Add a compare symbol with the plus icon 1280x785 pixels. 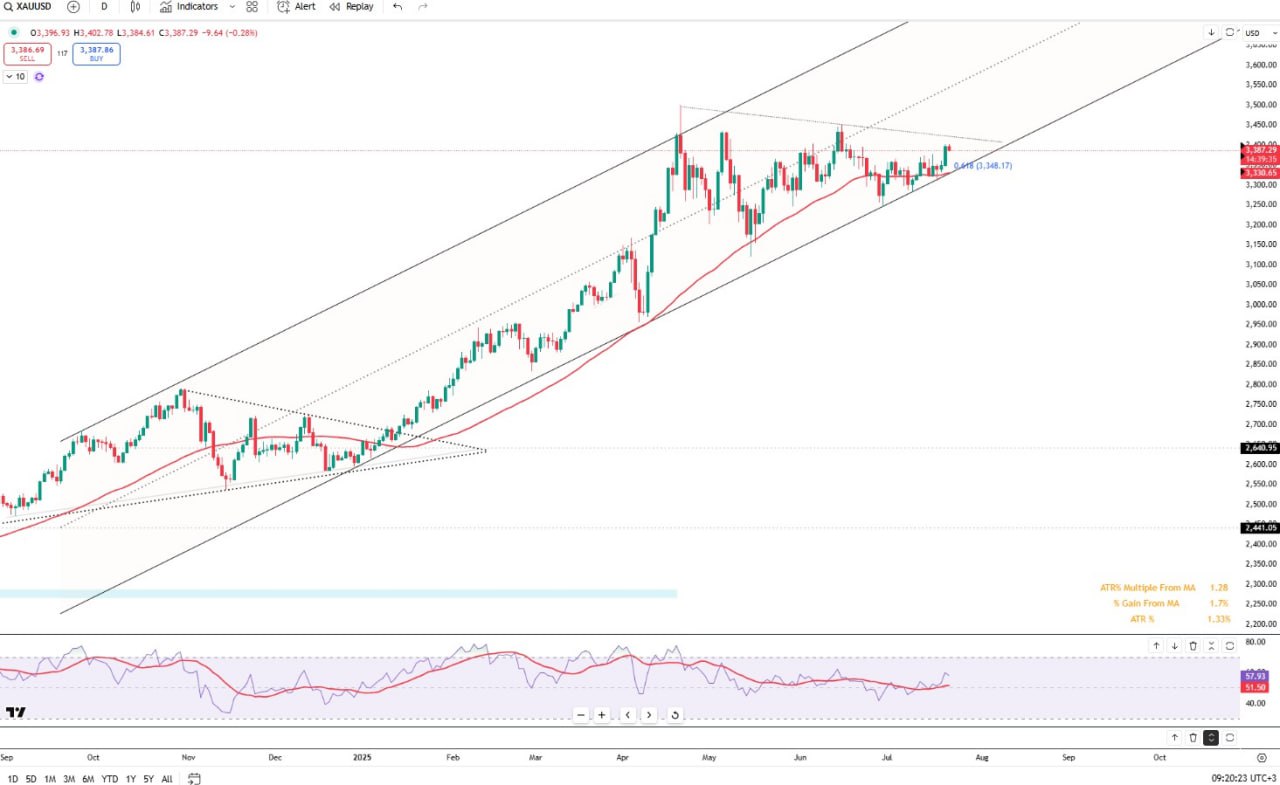pos(73,6)
